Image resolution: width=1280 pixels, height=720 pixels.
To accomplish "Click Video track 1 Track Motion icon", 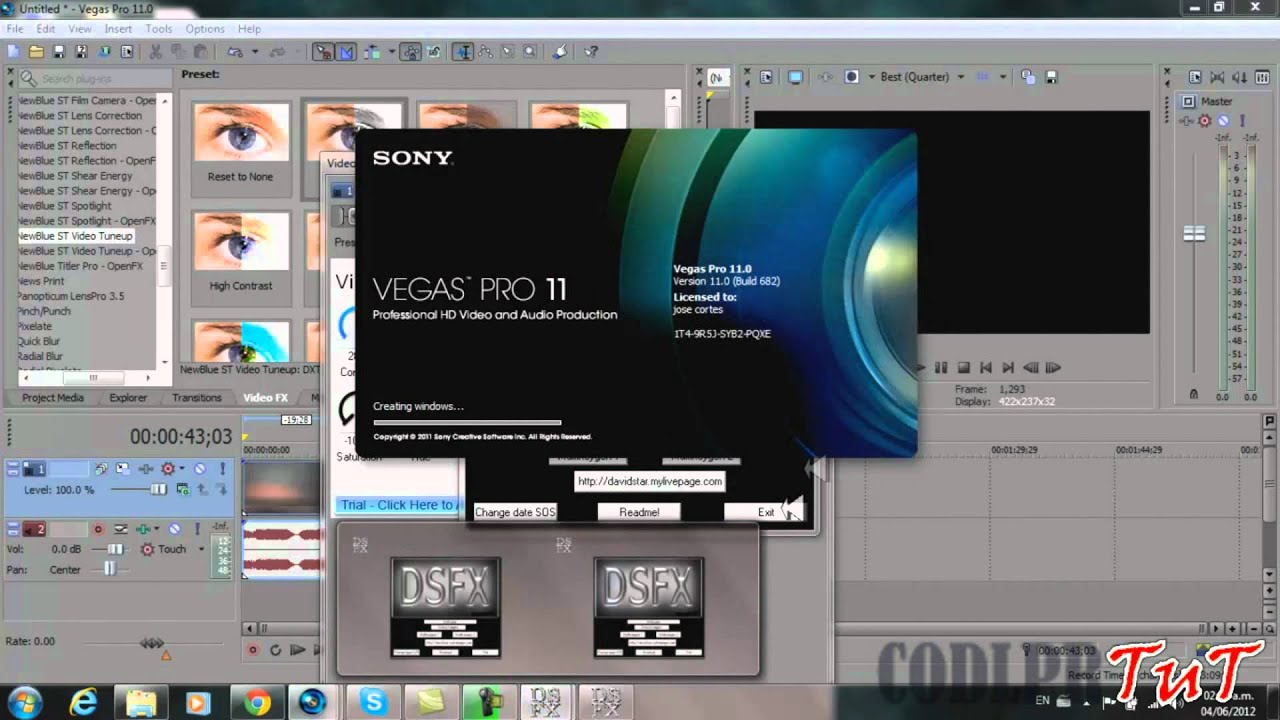I will 122,468.
